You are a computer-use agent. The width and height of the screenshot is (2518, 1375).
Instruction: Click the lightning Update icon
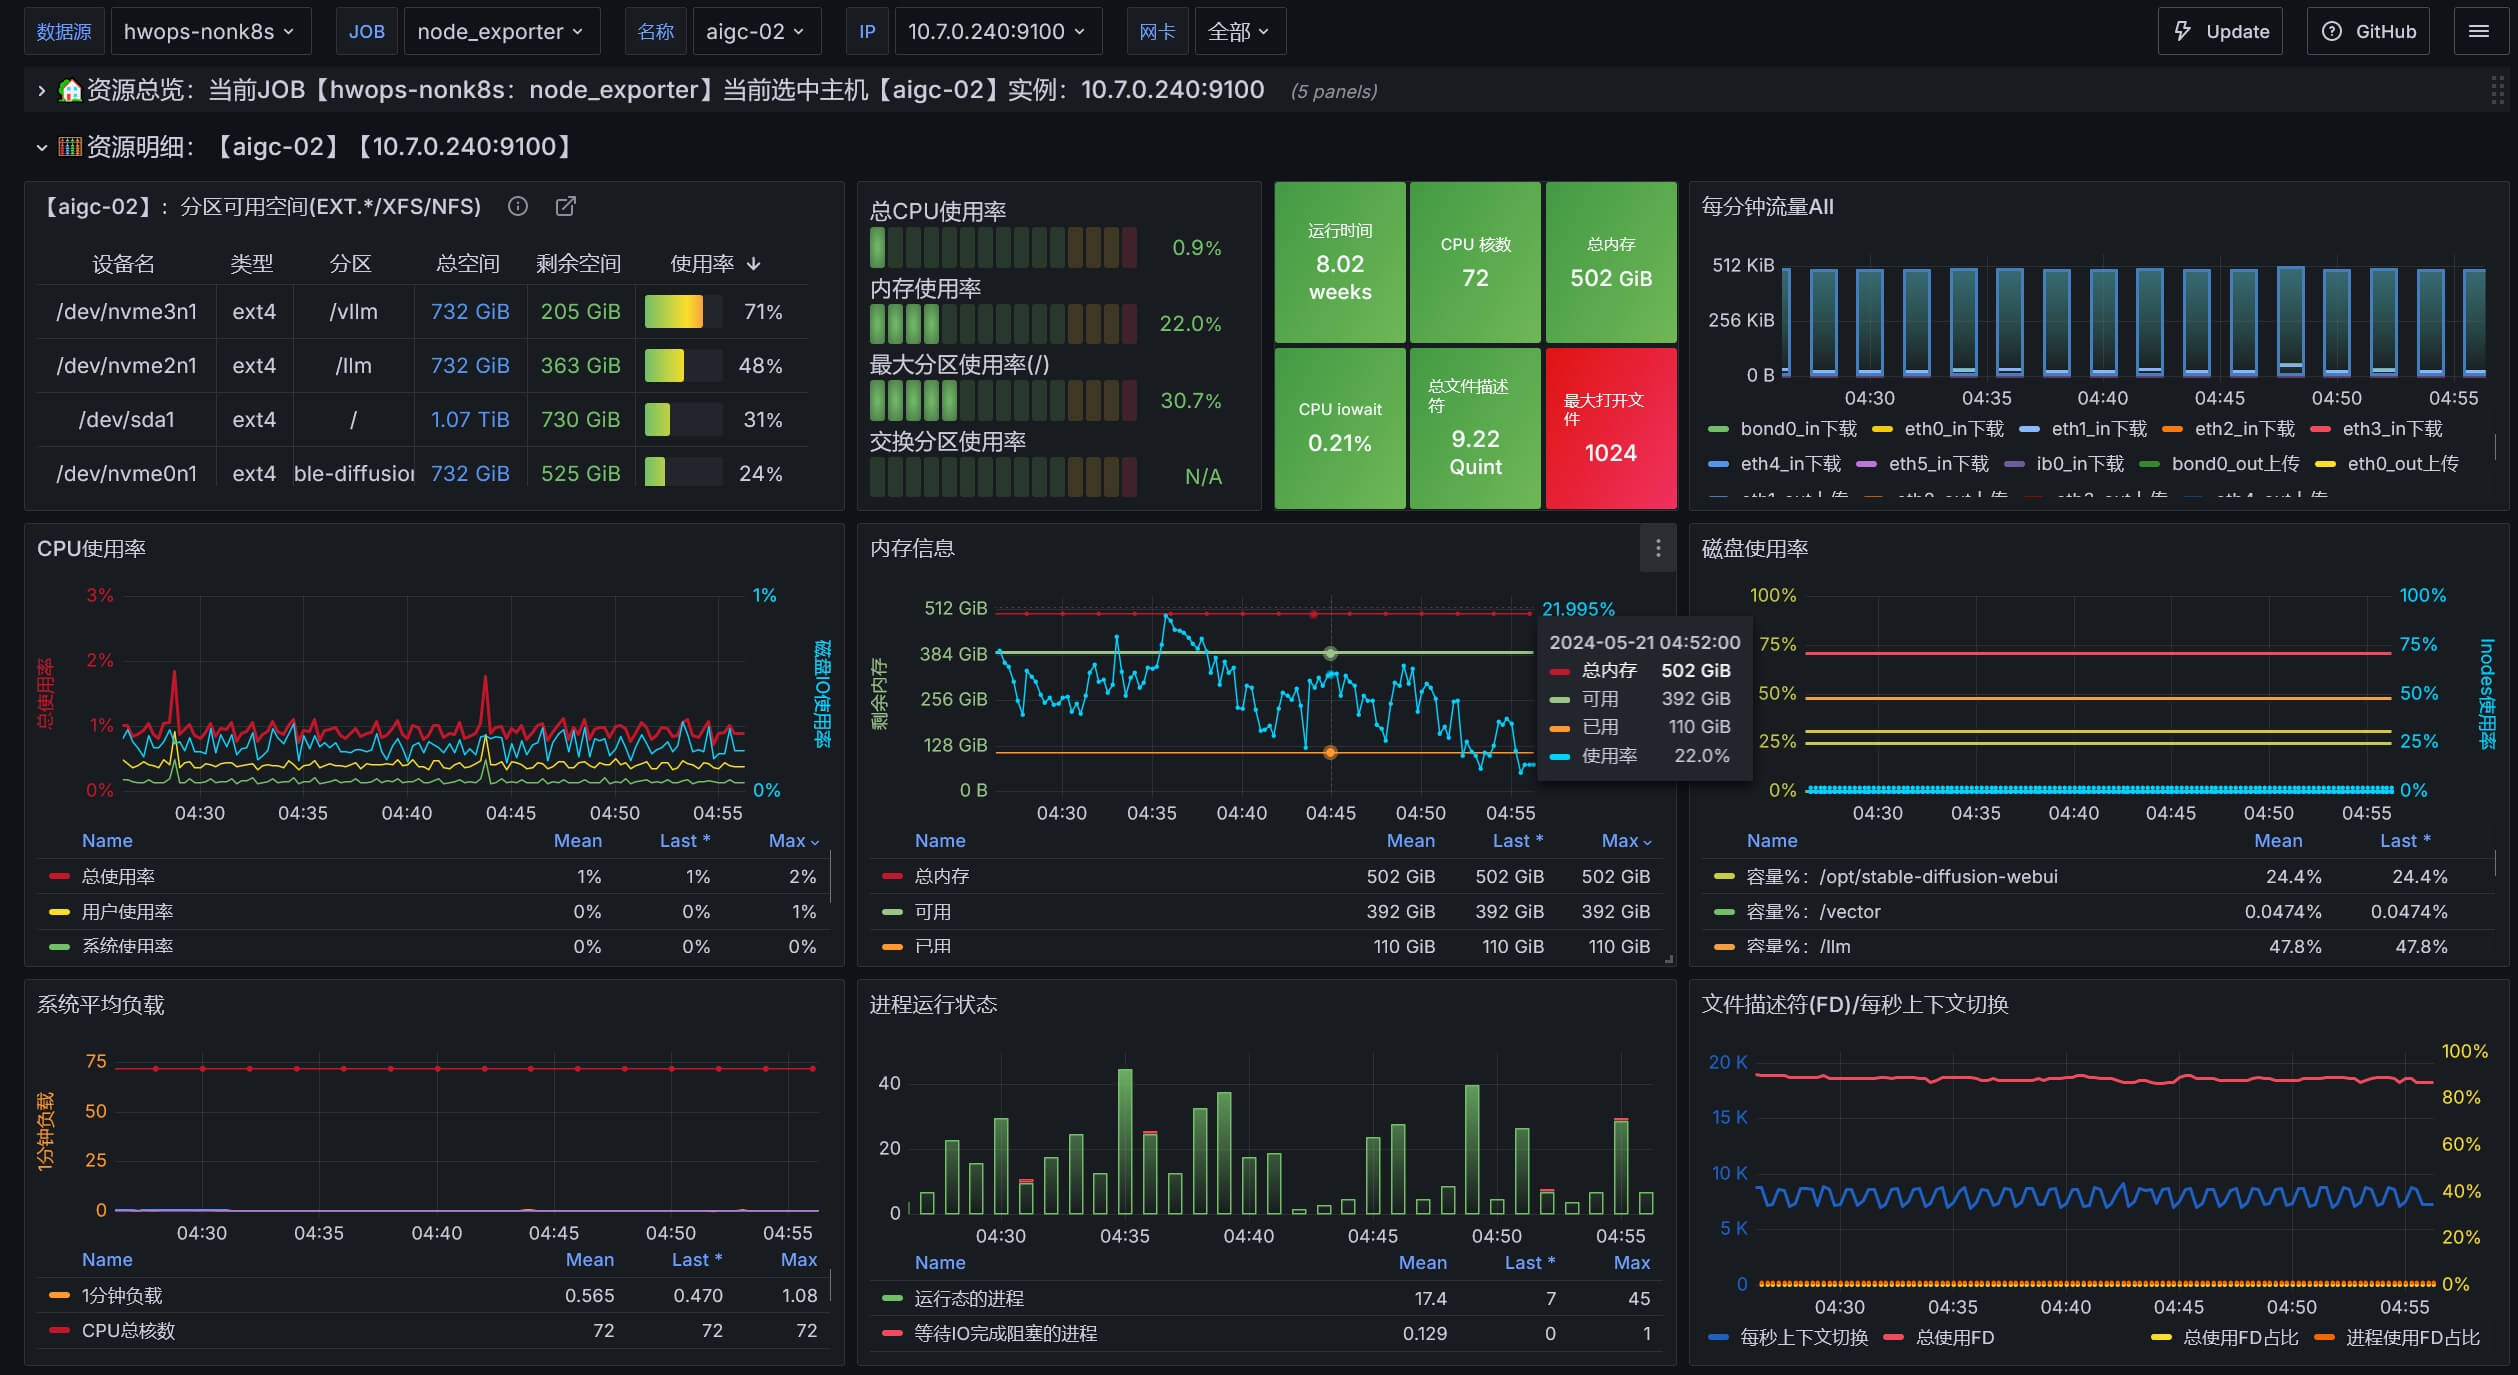pyautogui.click(x=2183, y=31)
